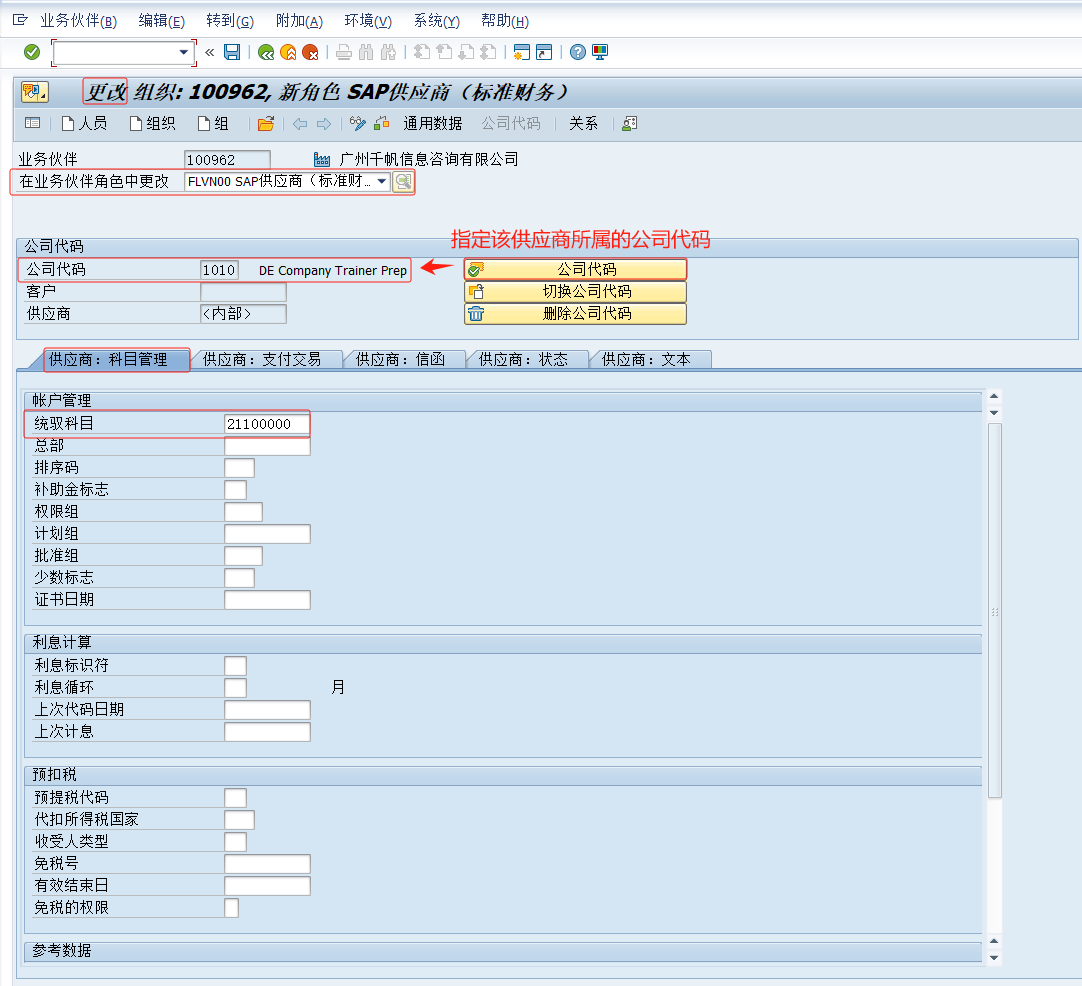The height and width of the screenshot is (986, 1082).
Task: Click the green Back arrow icon
Action: tap(266, 52)
